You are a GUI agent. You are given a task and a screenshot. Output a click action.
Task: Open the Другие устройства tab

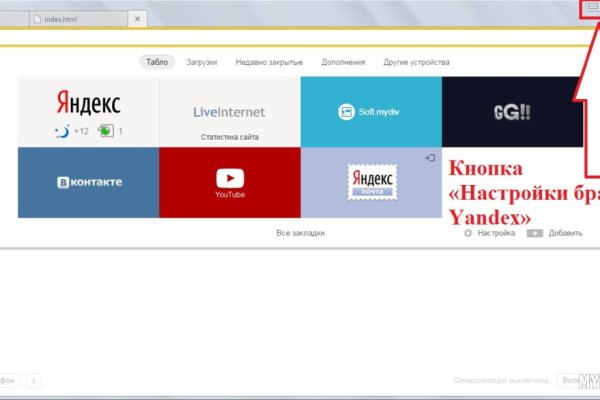coord(413,62)
